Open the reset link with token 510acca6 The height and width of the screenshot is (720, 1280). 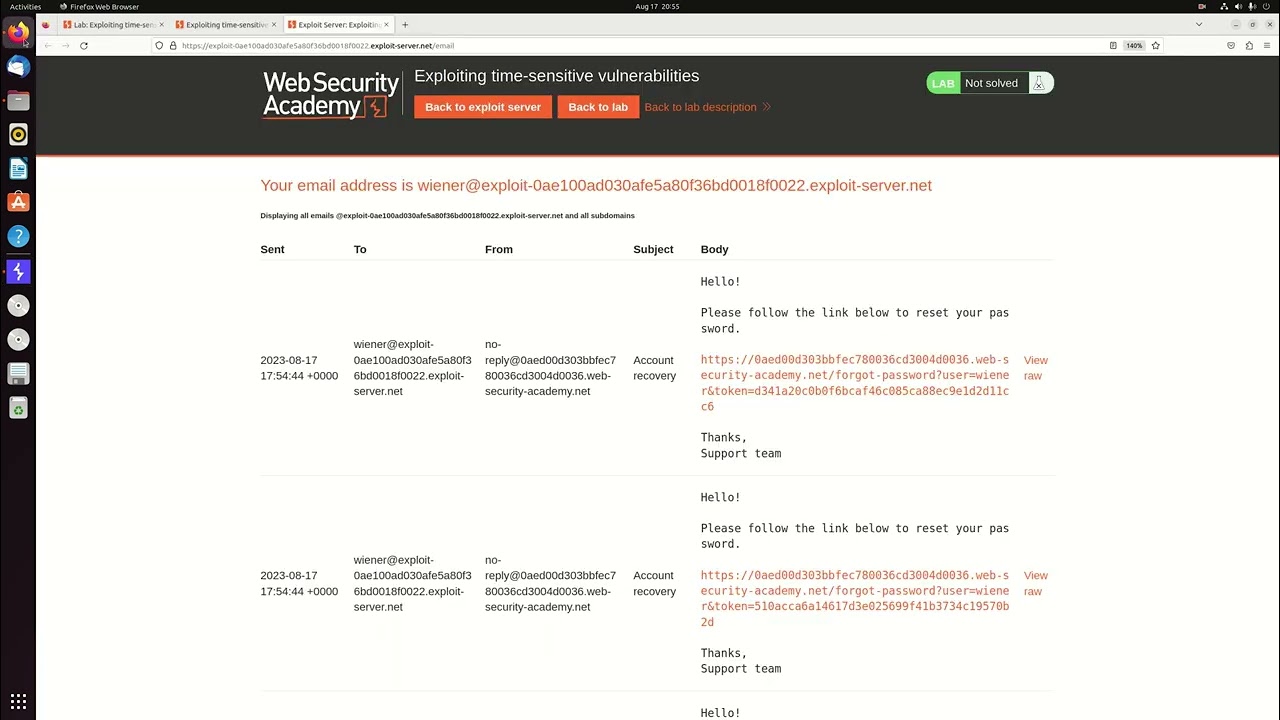coord(855,599)
